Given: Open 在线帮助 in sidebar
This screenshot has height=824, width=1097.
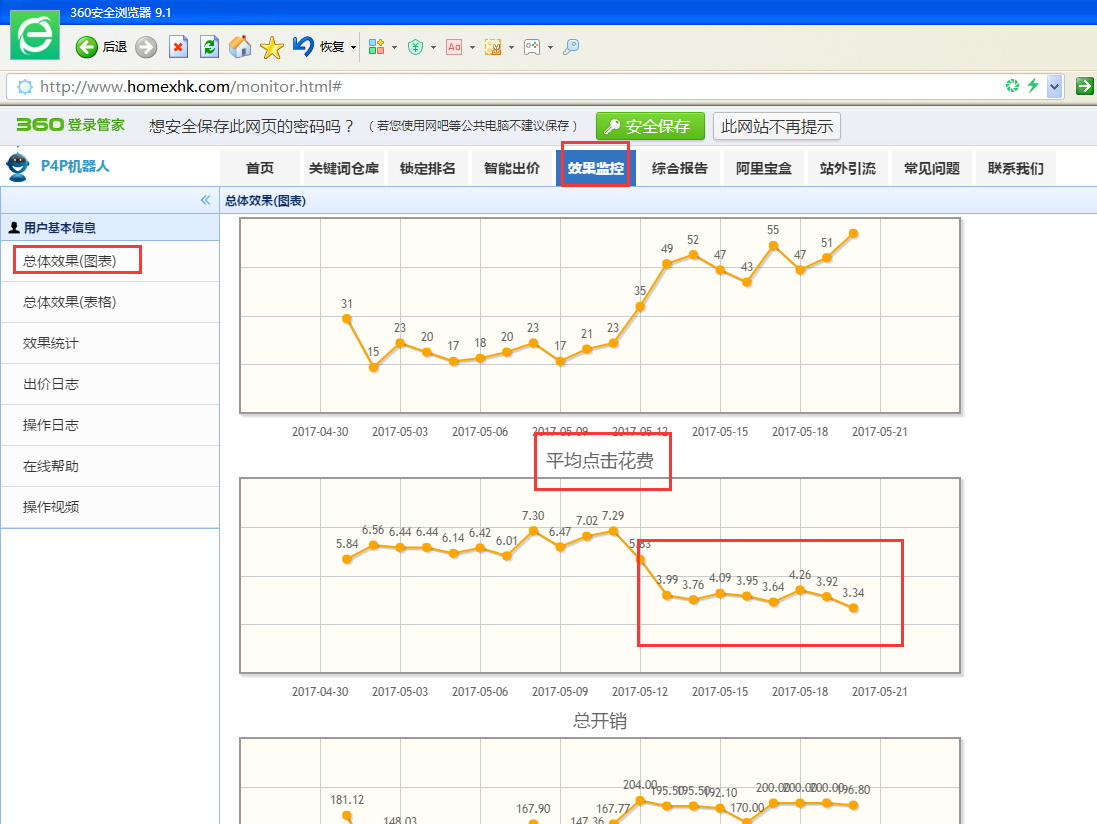Looking at the screenshot, I should 110,466.
